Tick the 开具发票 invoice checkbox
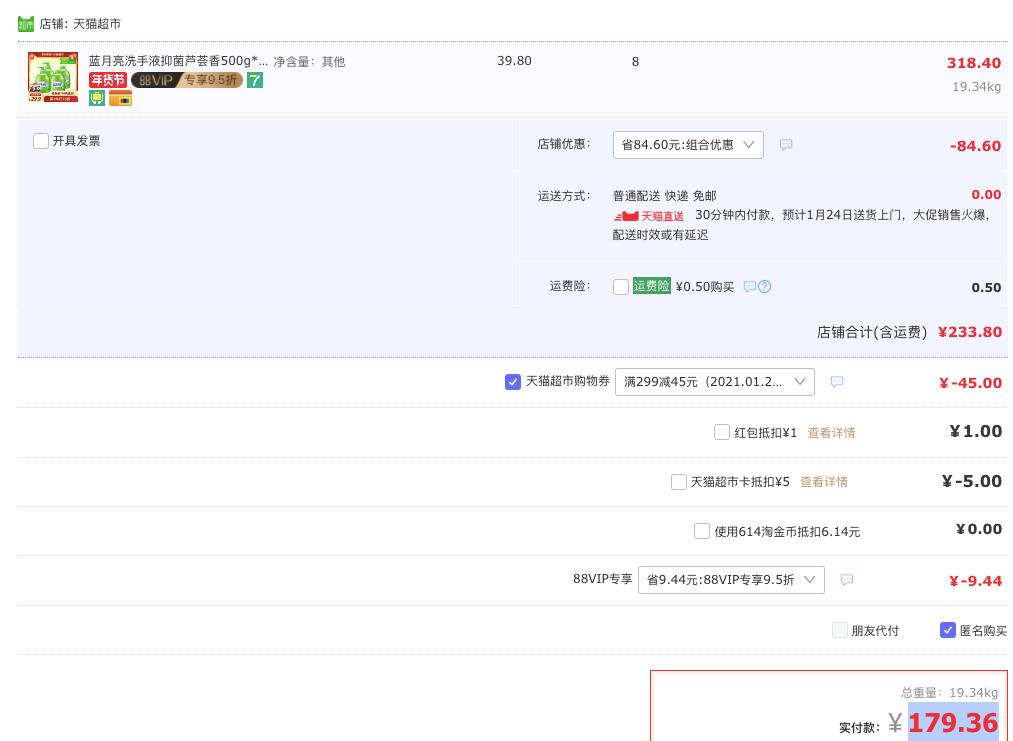This screenshot has width=1013, height=741. coord(41,141)
